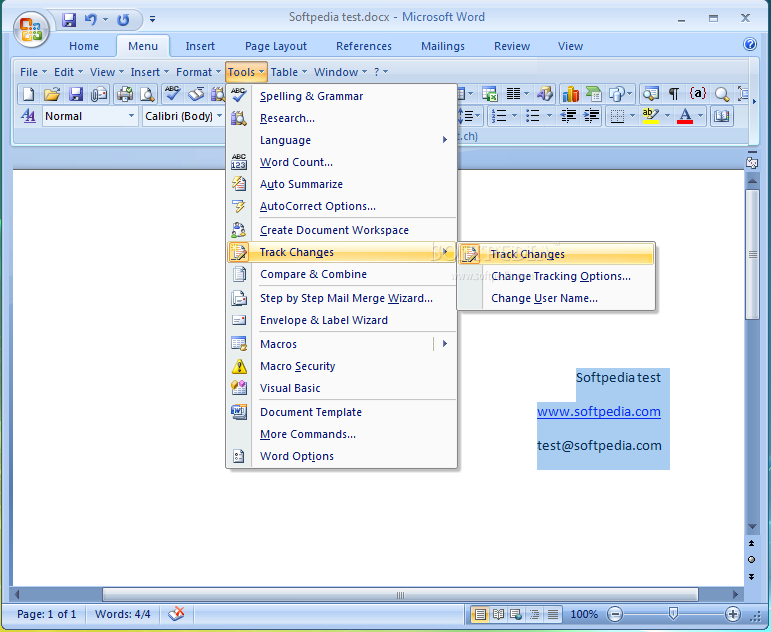Click the Help question mark icon
The height and width of the screenshot is (632, 771).
point(749,44)
